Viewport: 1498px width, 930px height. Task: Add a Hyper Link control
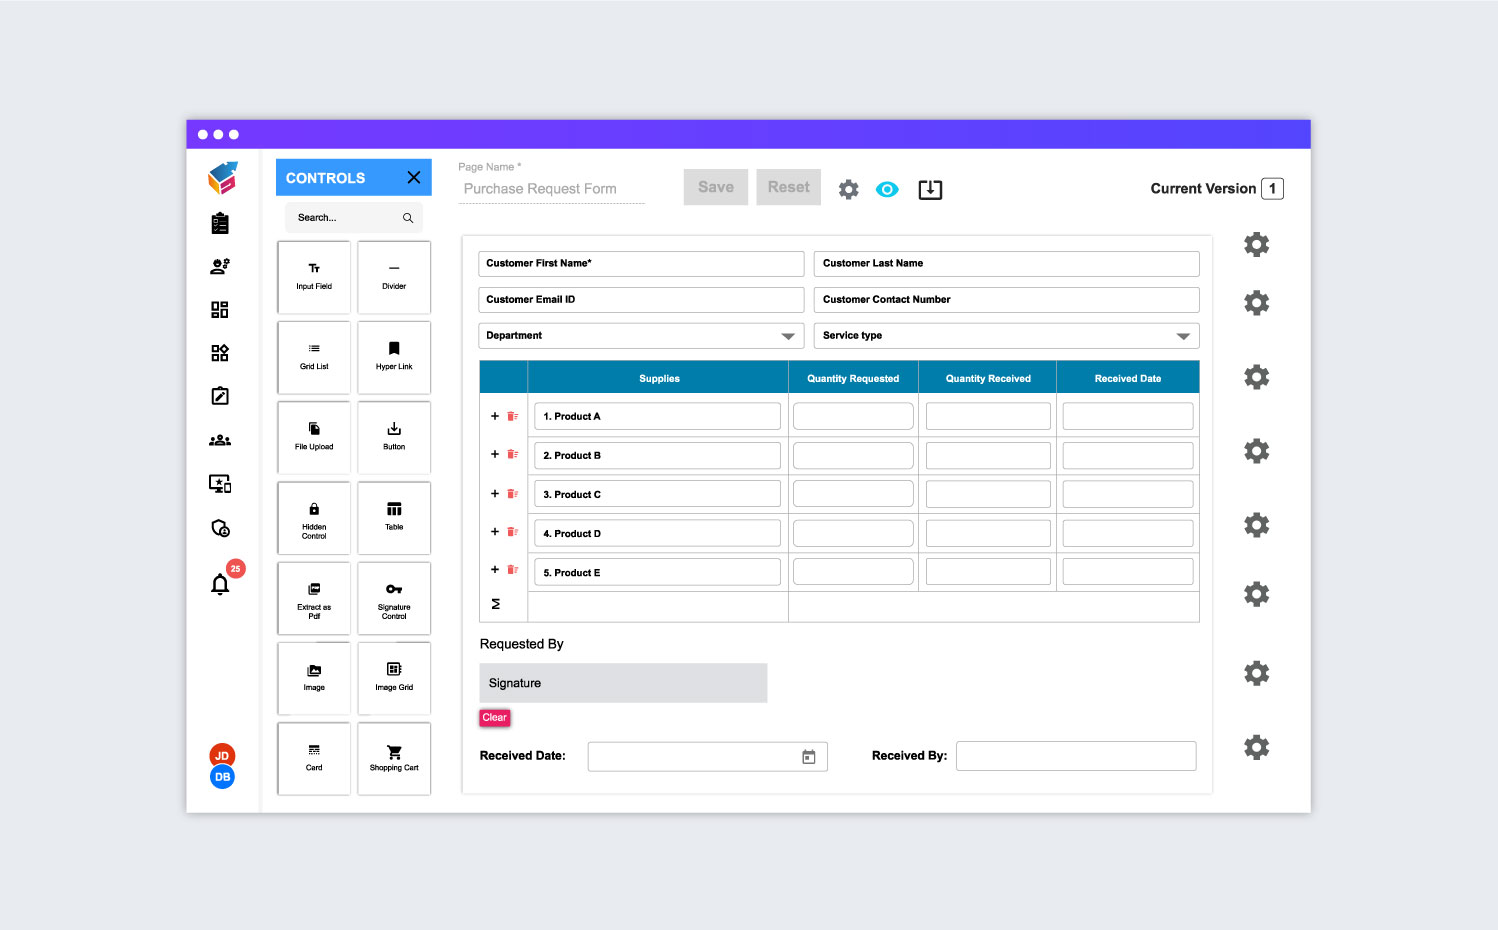pos(393,357)
